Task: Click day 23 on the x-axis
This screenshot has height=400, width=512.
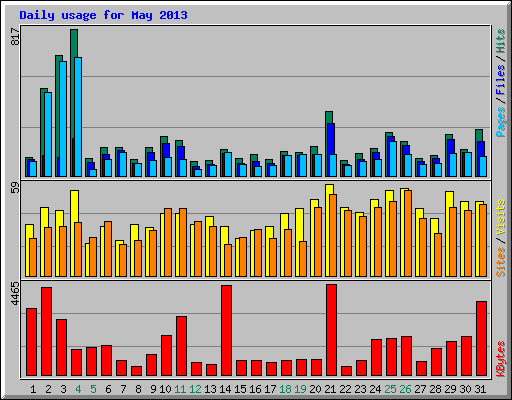Action: point(360,389)
